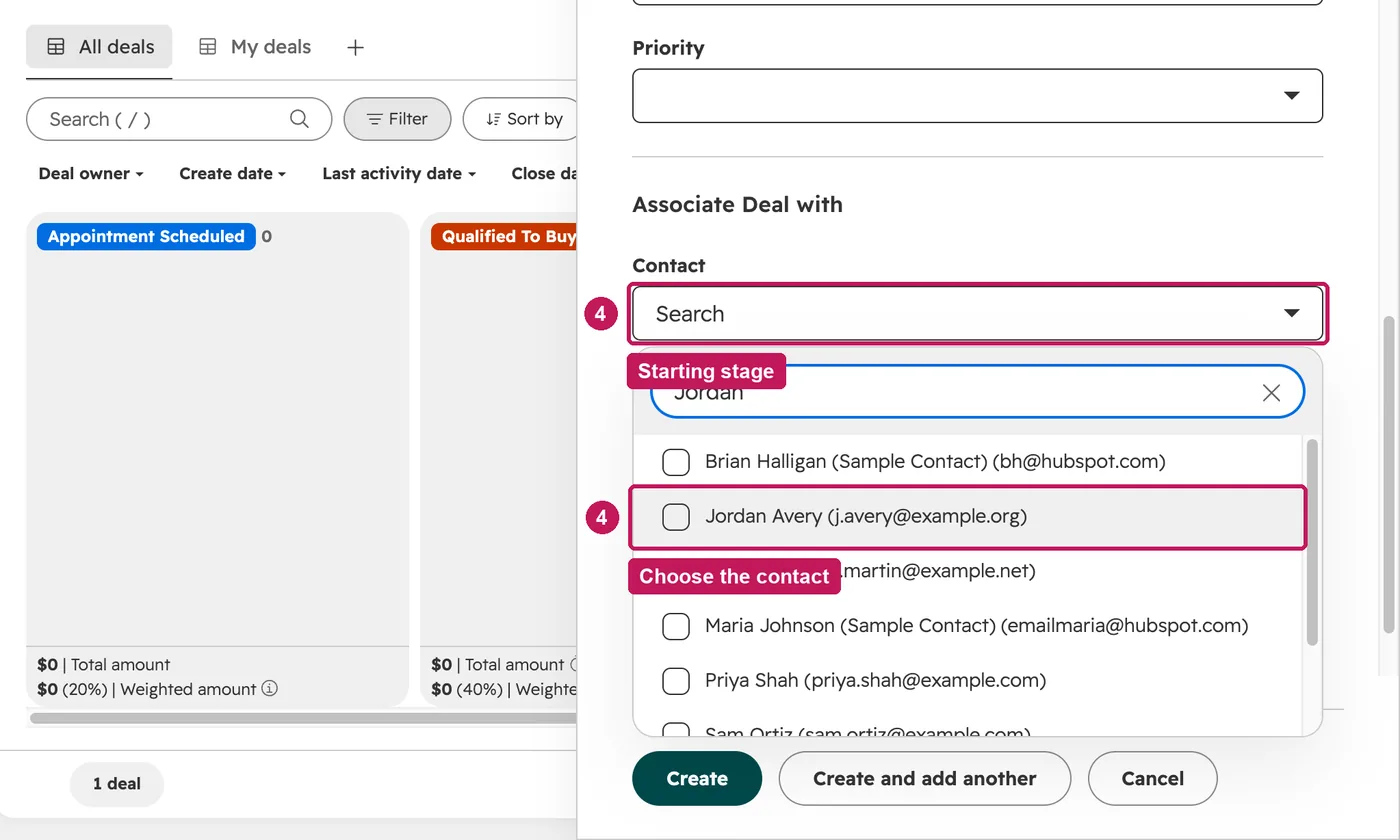
Task: Switch to the All deals tab
Action: 99,47
